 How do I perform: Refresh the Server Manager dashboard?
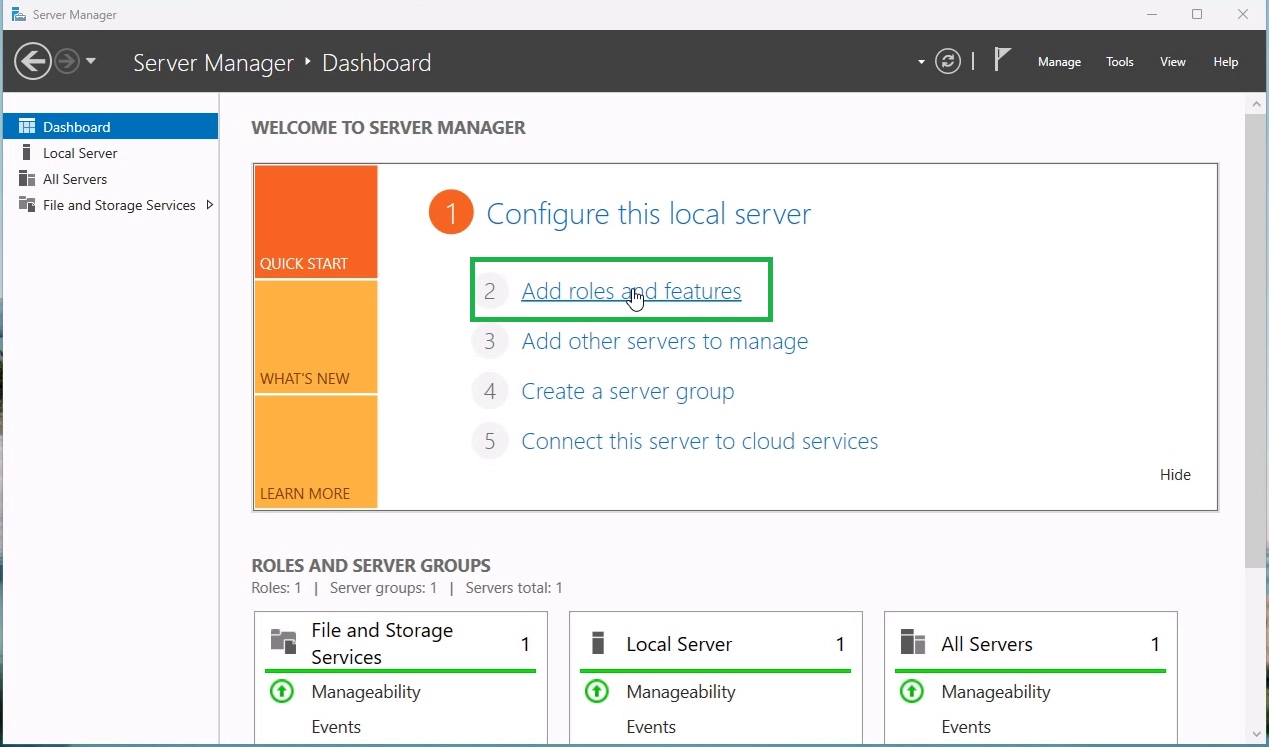point(948,62)
